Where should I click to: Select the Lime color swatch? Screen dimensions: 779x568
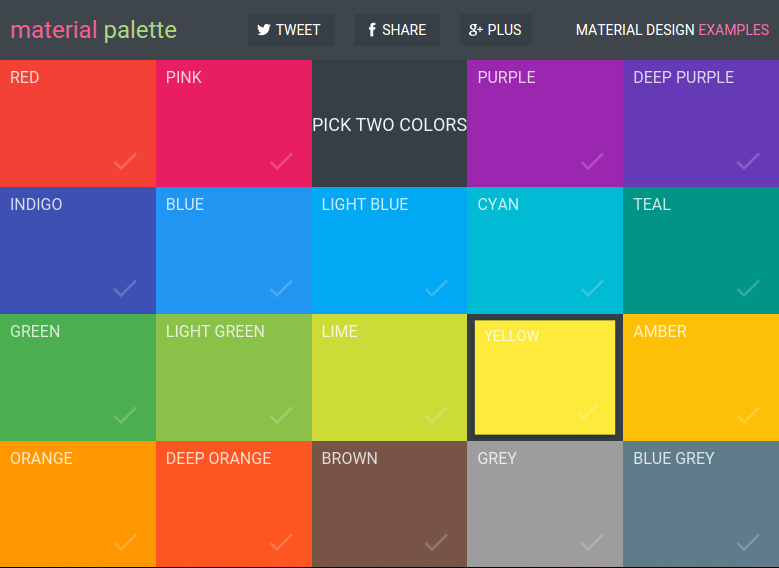[389, 377]
